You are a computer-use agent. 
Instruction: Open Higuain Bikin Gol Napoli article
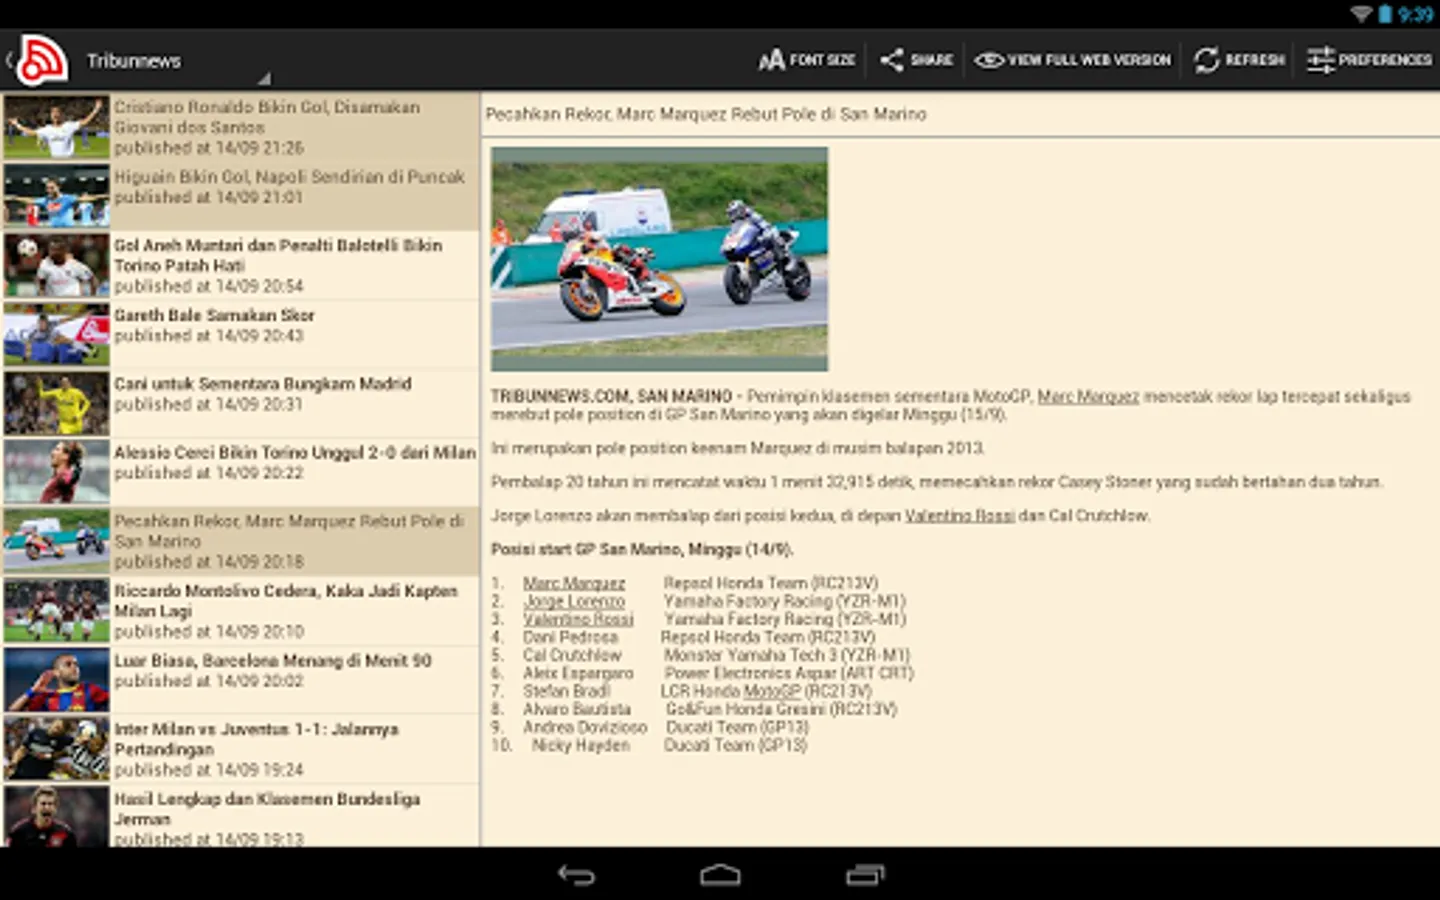[241, 196]
